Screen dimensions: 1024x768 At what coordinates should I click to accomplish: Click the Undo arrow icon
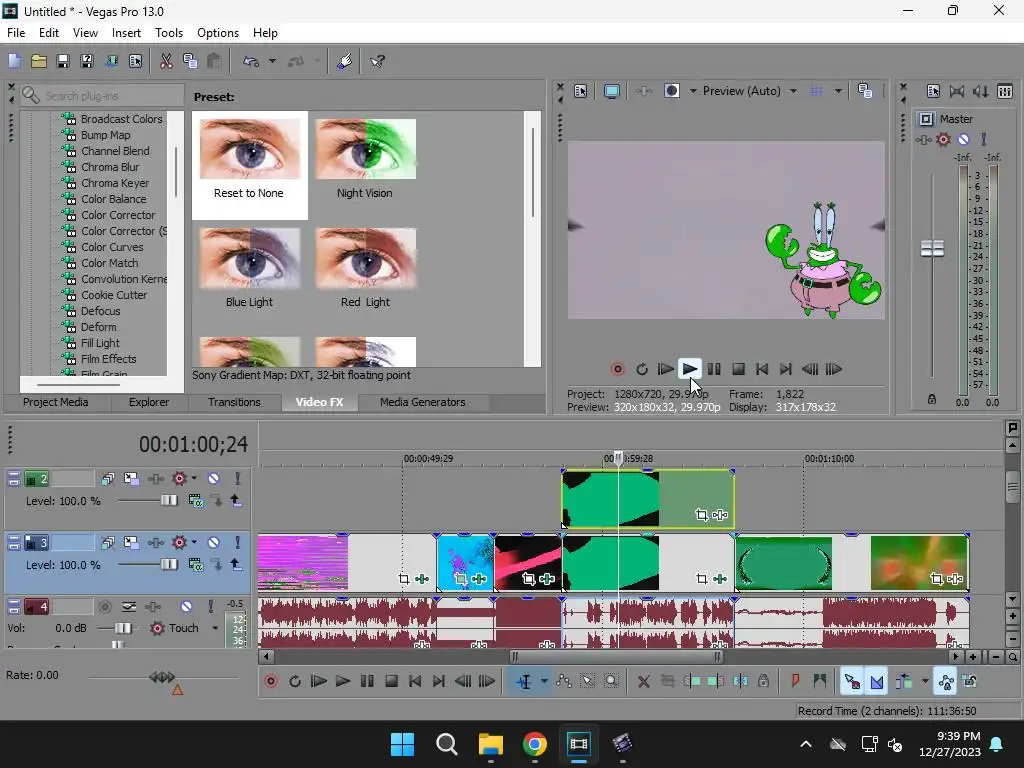coord(251,61)
